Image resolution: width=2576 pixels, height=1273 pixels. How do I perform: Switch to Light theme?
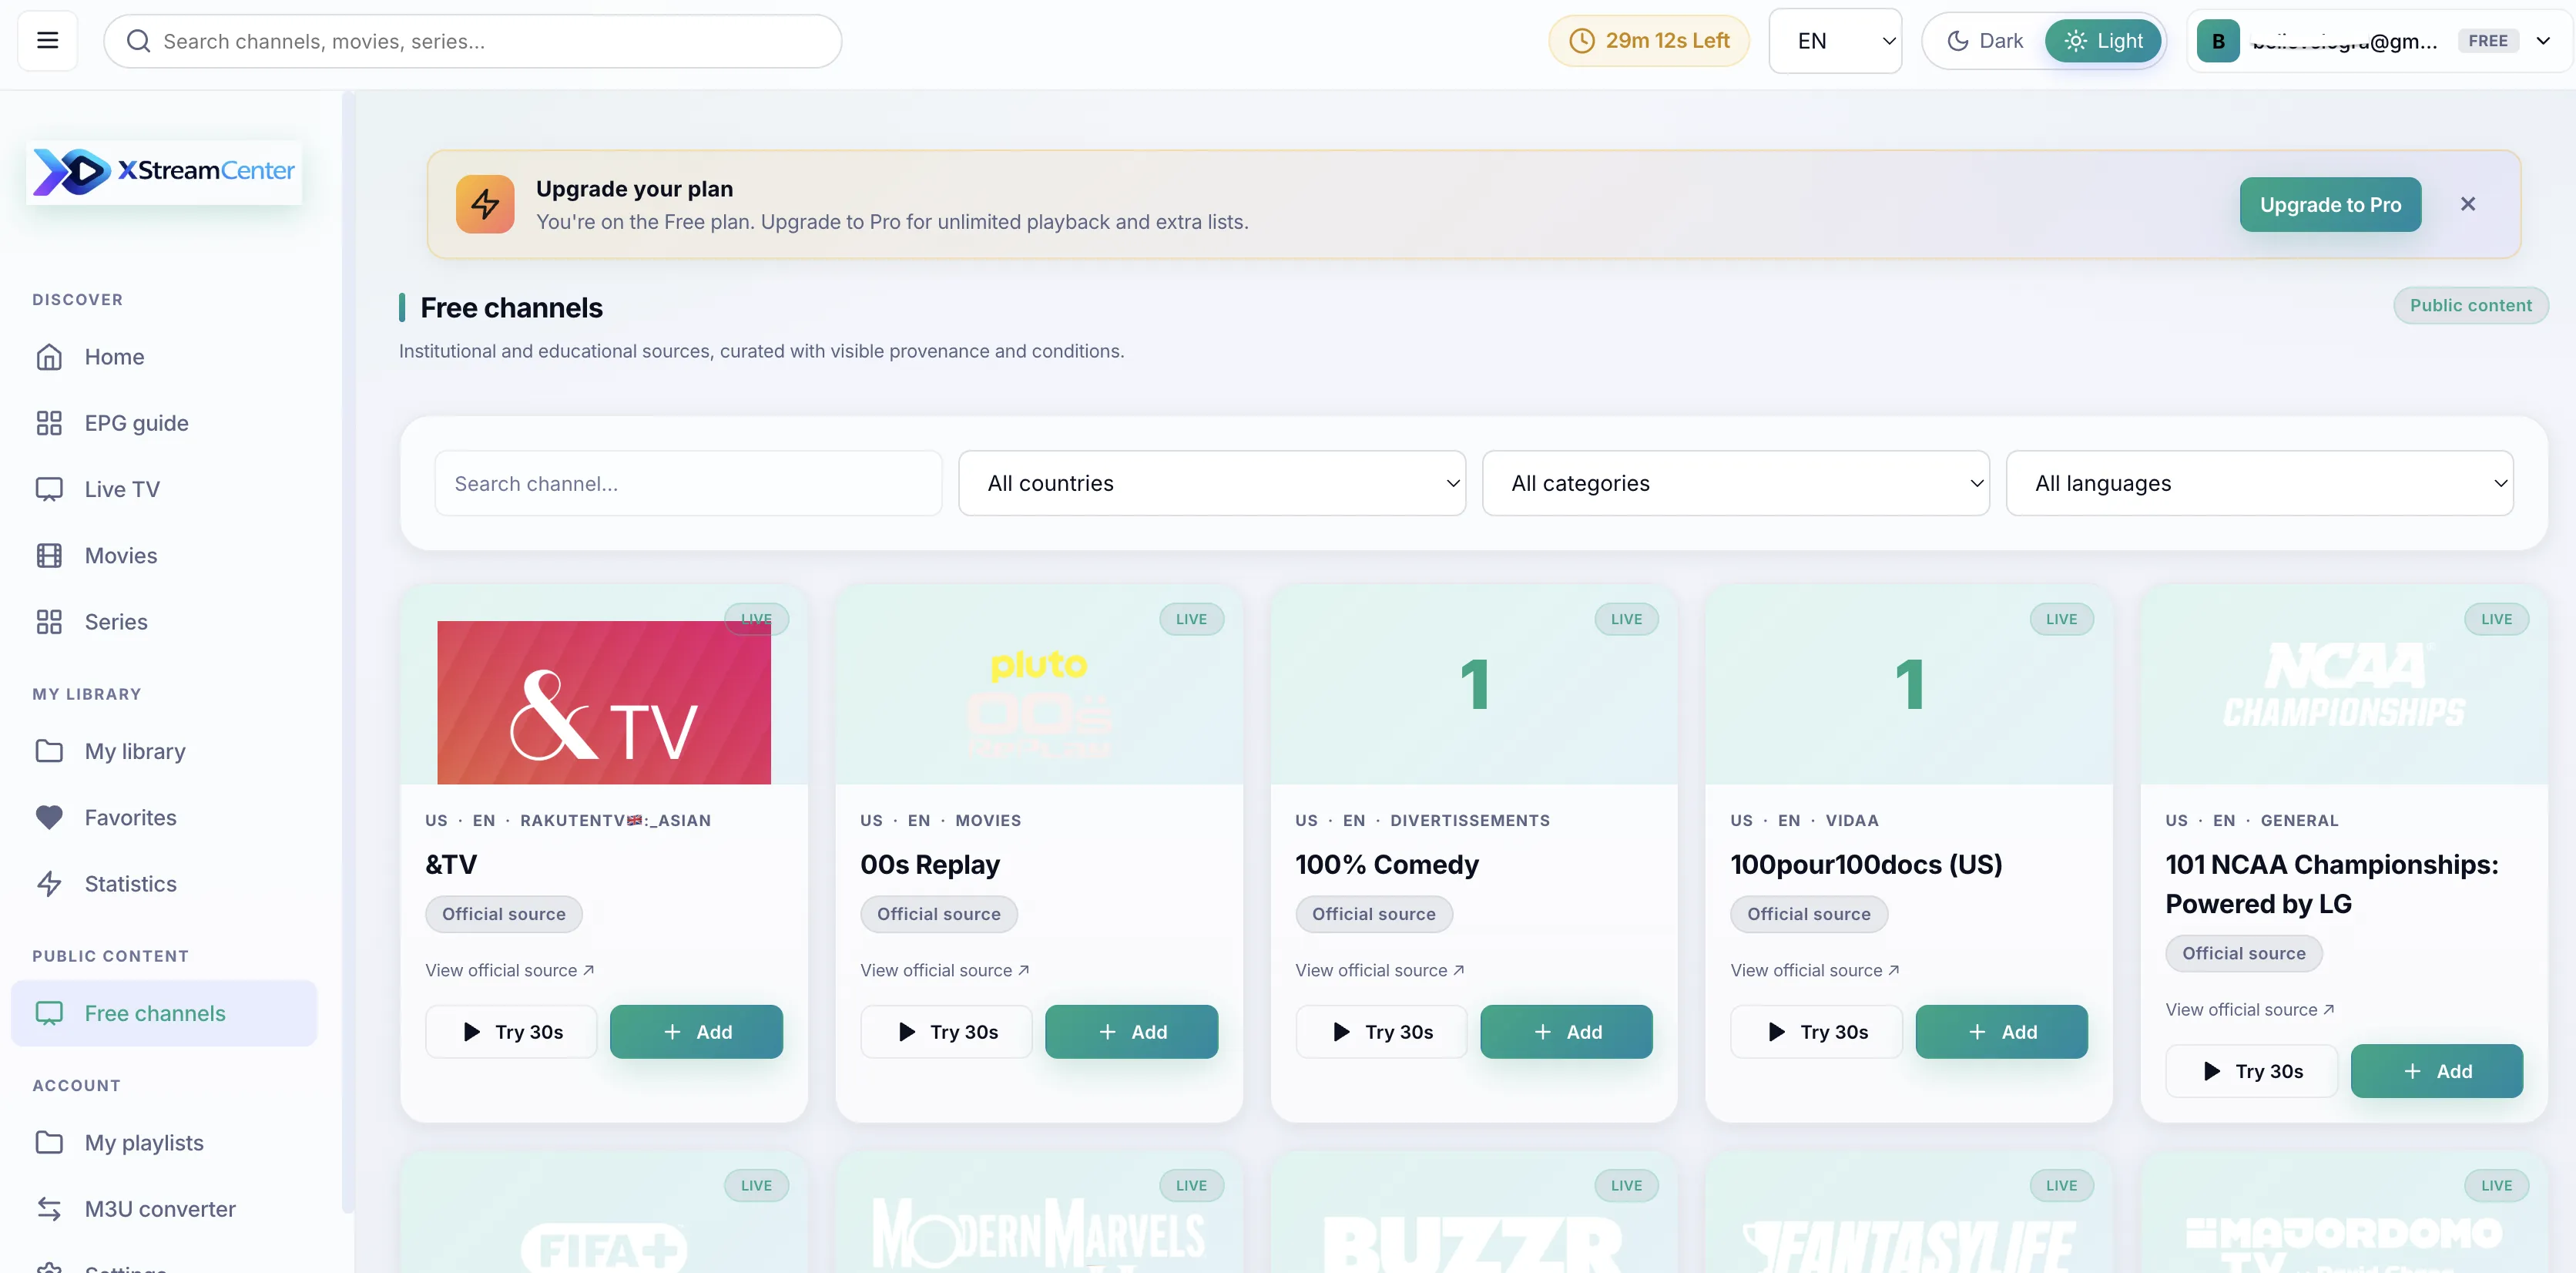click(2103, 41)
